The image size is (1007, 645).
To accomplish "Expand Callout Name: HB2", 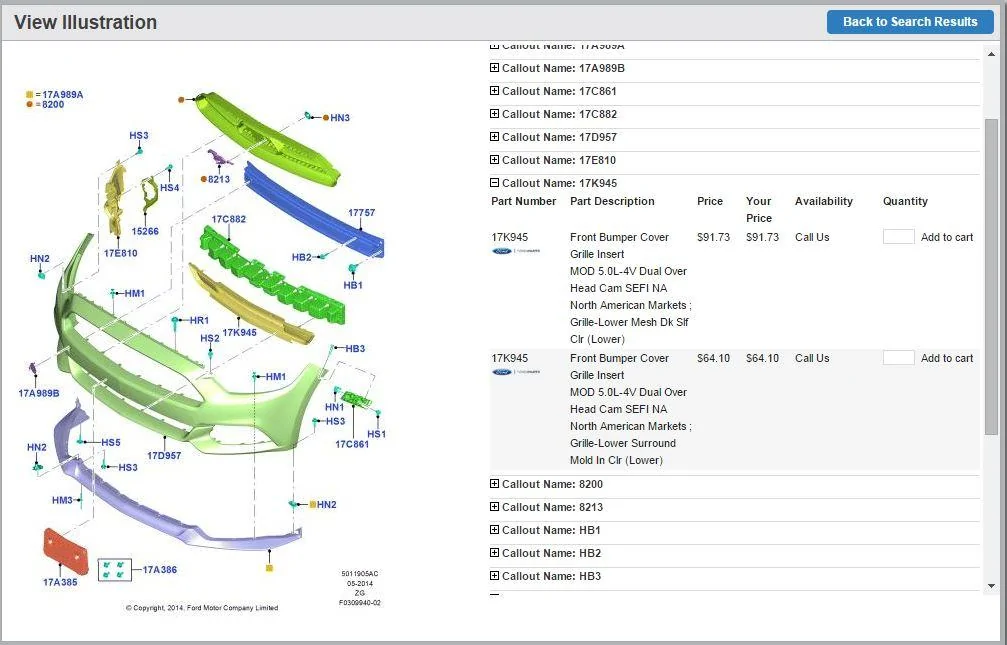I will point(494,553).
